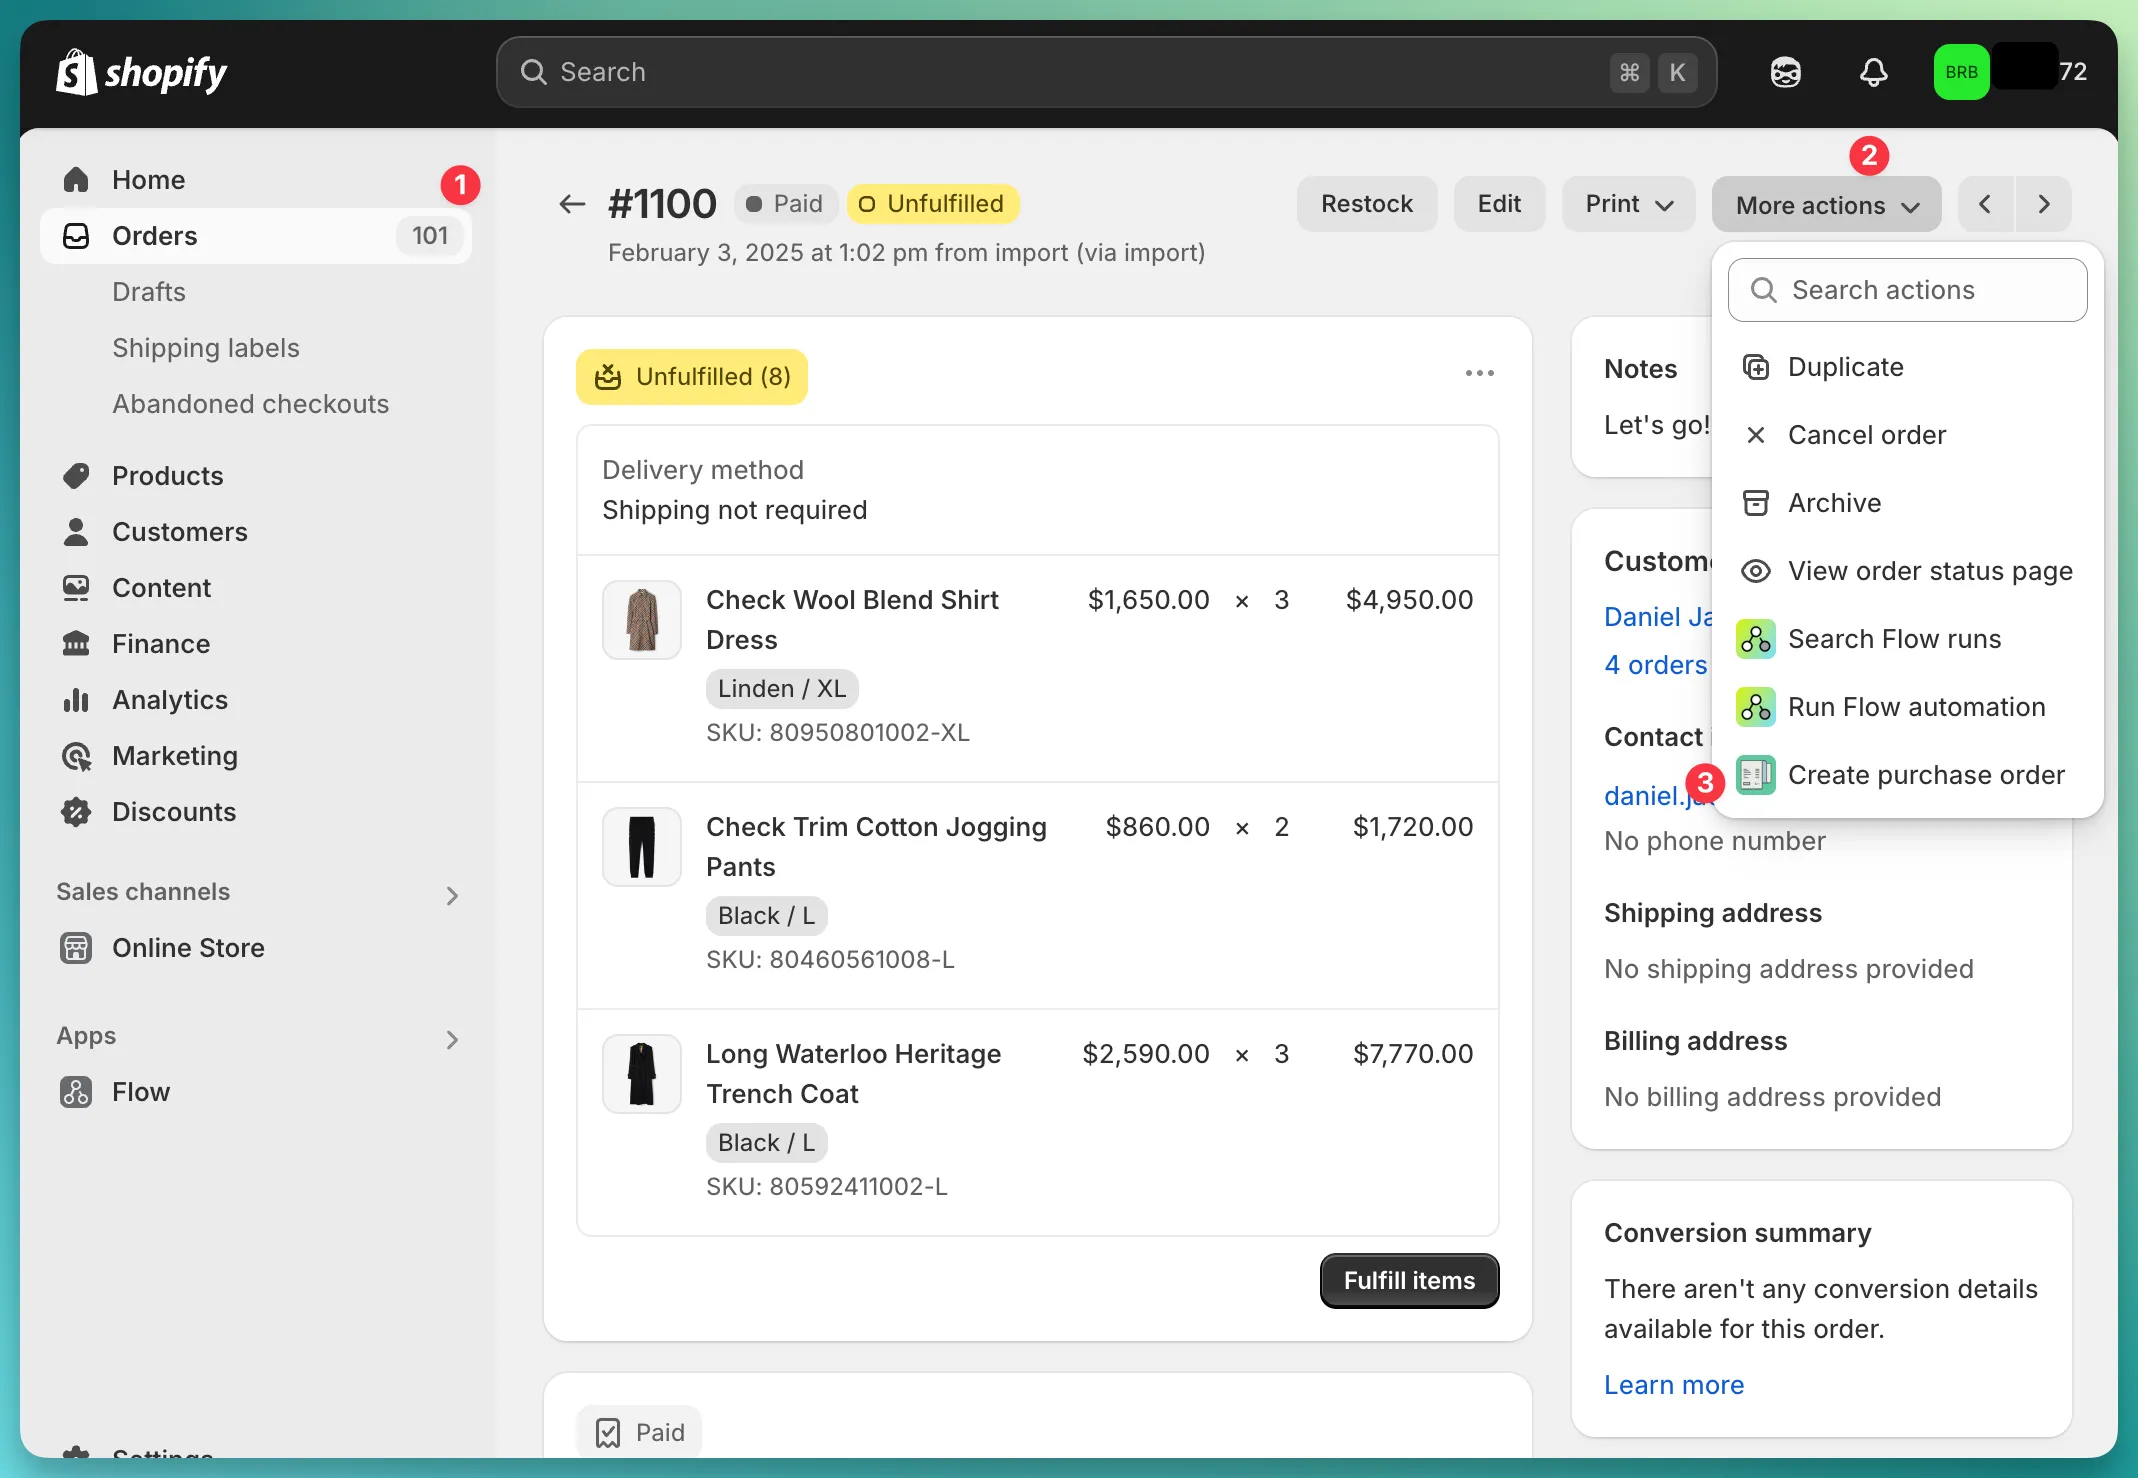Click the eye icon for order status page

click(1756, 571)
